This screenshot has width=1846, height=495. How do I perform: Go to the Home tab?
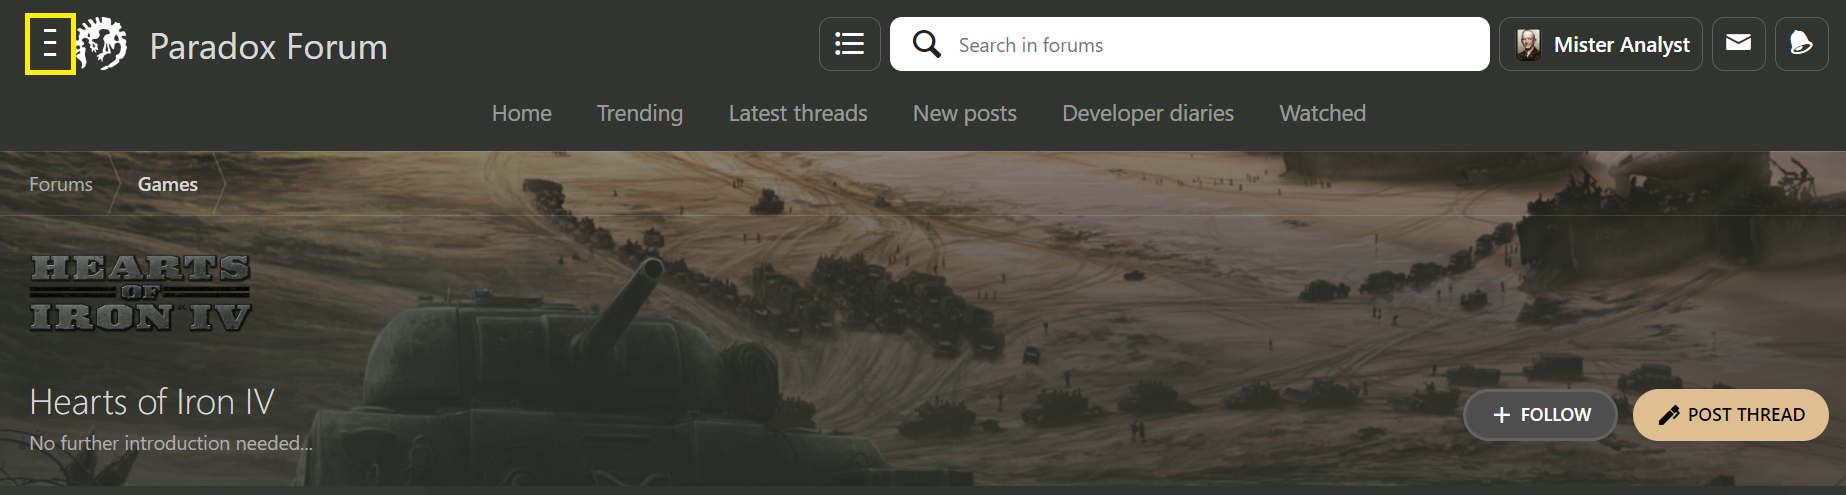point(522,113)
